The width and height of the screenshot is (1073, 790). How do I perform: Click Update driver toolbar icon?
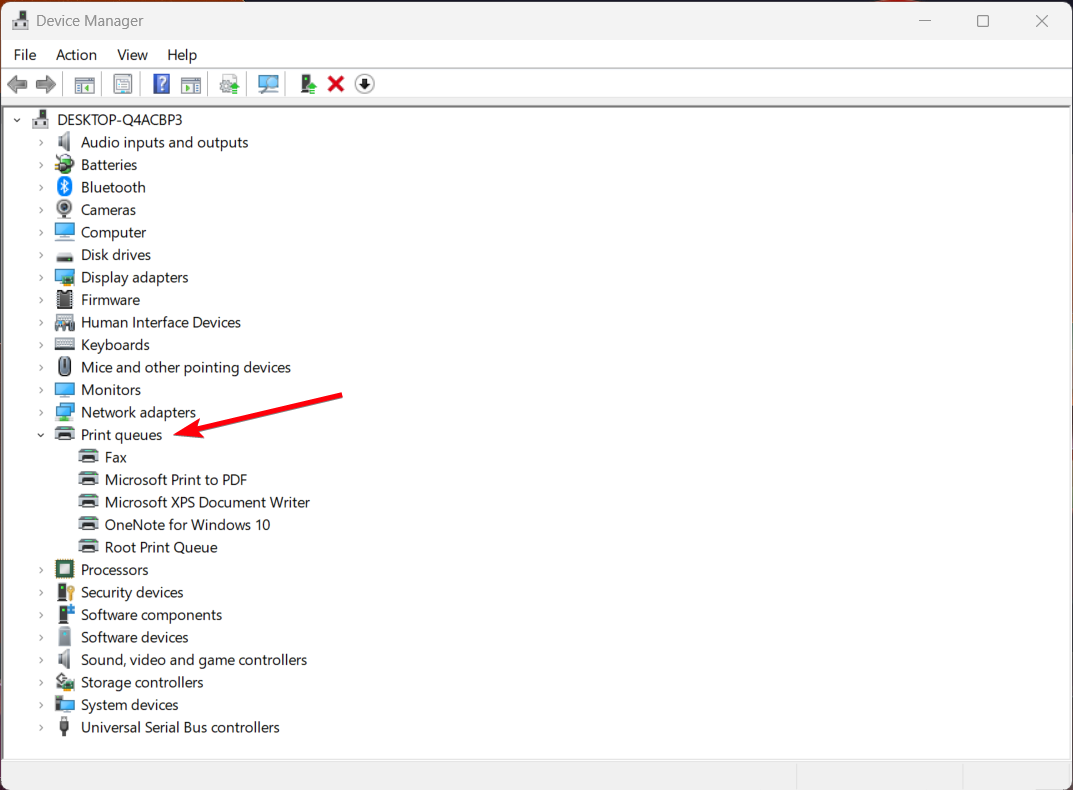(x=229, y=84)
